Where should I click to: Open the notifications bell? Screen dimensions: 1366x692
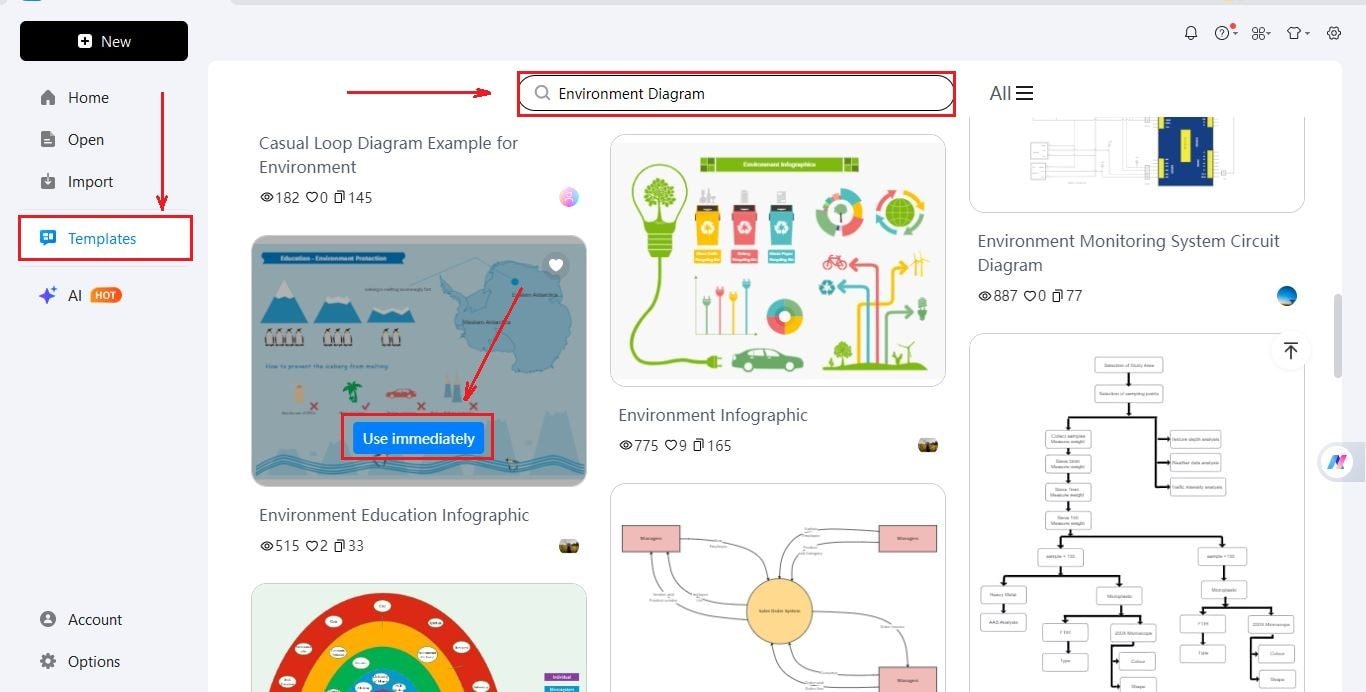1191,32
